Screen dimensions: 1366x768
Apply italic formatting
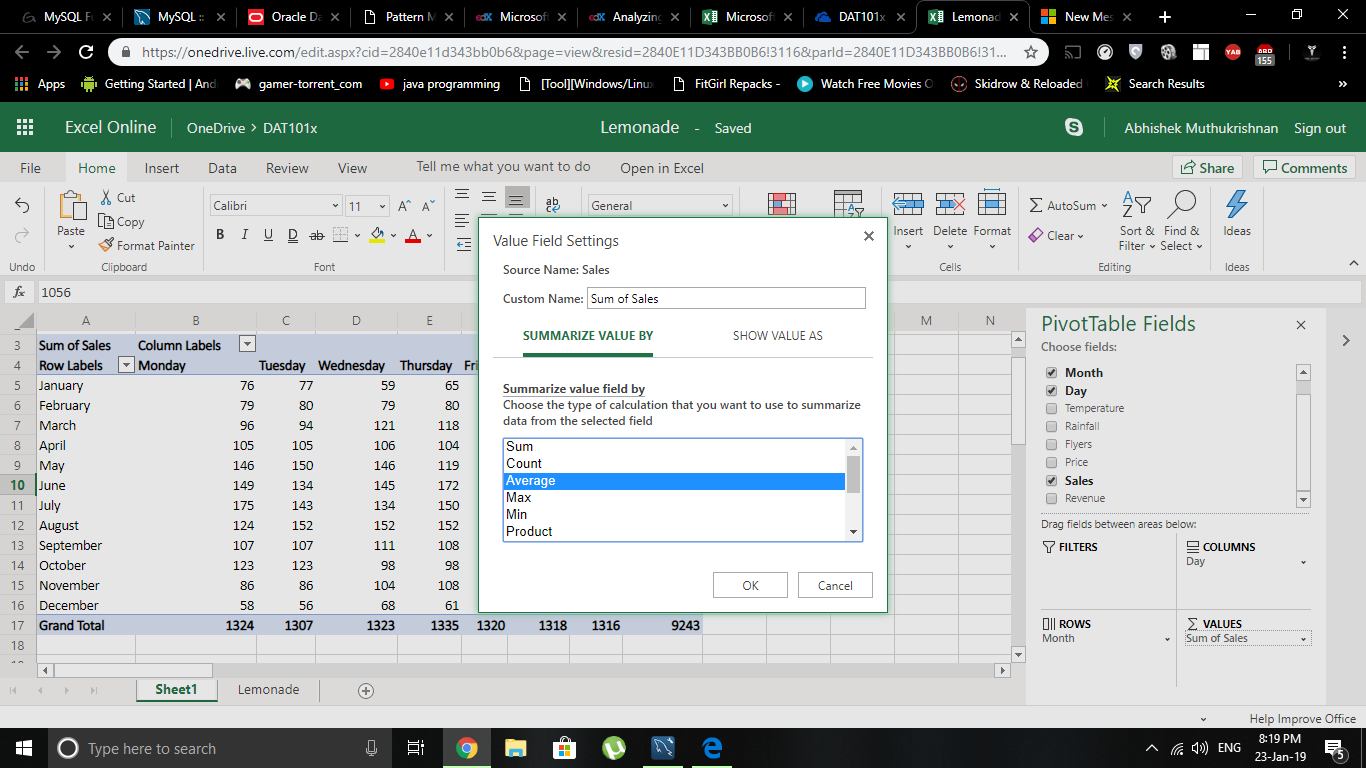[x=244, y=234]
